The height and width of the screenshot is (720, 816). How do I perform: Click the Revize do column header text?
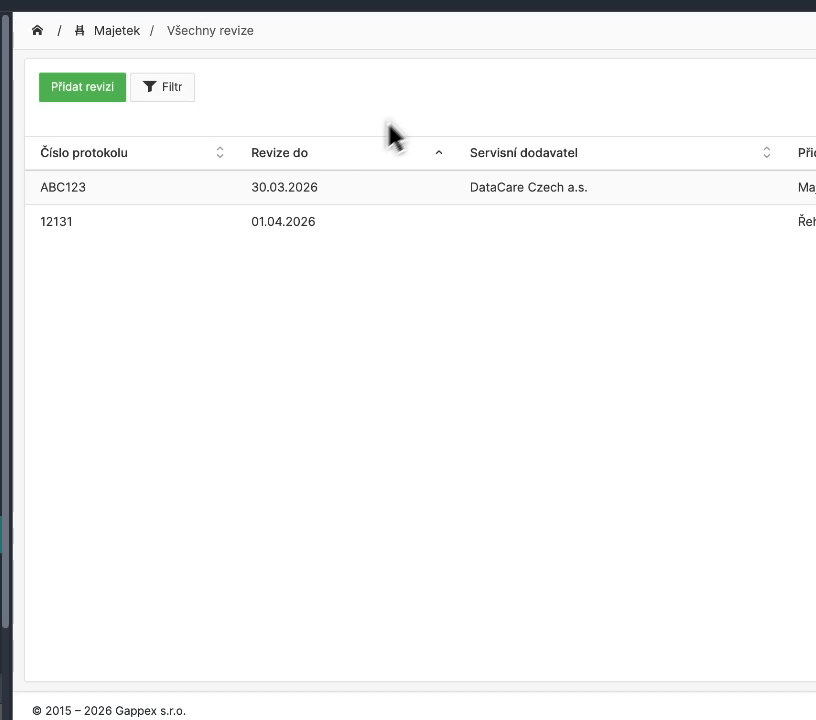pyautogui.click(x=279, y=153)
